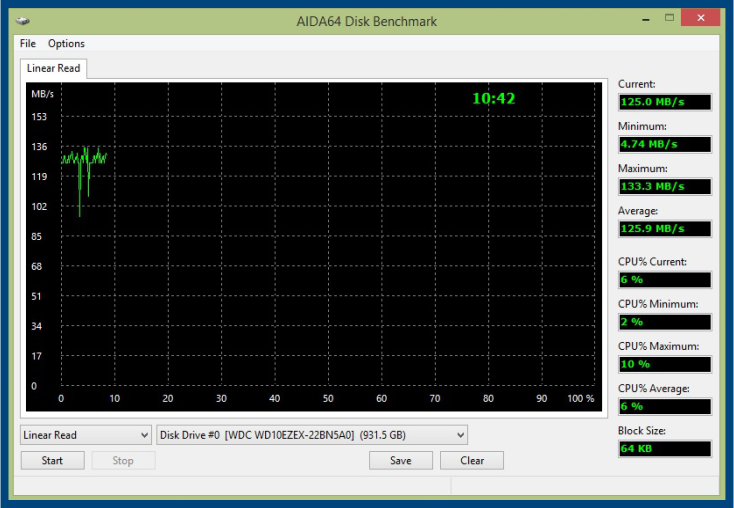Click the CPU% Current value field

tap(665, 280)
